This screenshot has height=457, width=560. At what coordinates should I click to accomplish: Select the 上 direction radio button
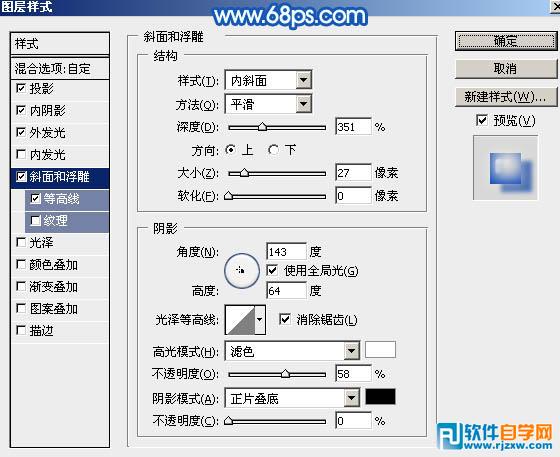coord(231,150)
